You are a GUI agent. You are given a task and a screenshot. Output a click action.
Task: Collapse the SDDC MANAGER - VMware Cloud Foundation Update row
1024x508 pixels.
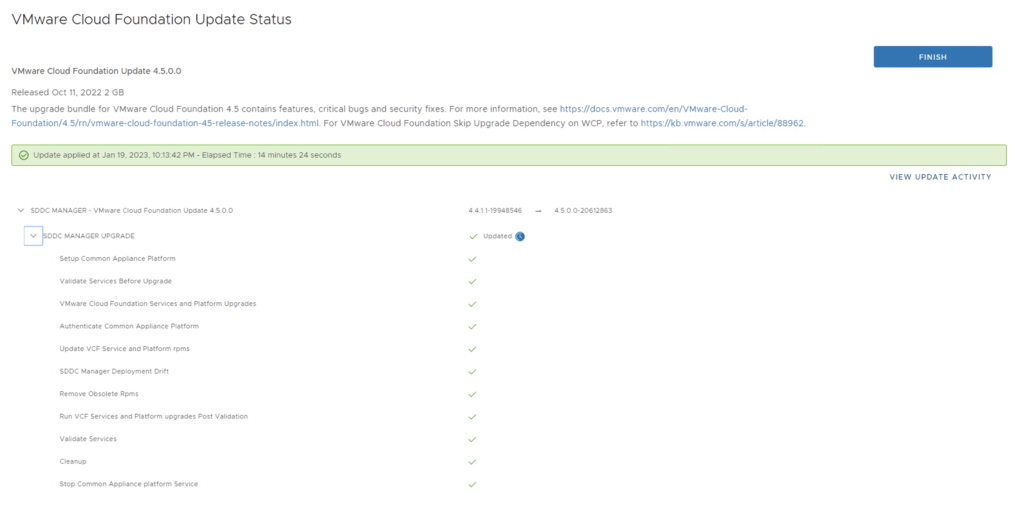pos(22,210)
